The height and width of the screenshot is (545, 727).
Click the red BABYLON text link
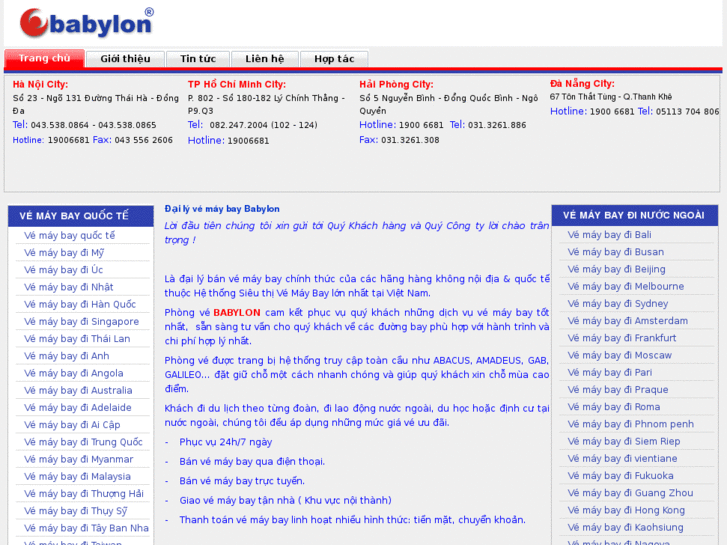[236, 313]
